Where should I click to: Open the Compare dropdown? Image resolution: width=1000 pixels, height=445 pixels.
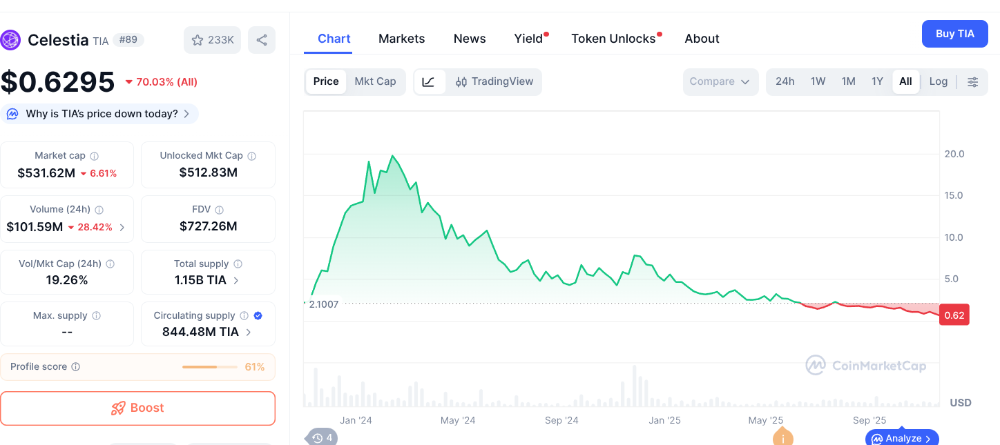point(720,82)
